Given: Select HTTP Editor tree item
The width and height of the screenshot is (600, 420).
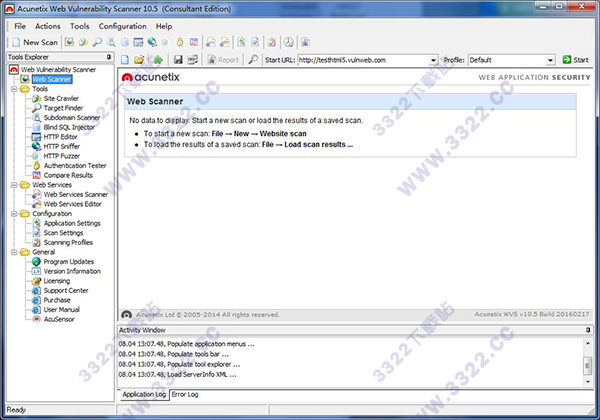Looking at the screenshot, I should 60,137.
